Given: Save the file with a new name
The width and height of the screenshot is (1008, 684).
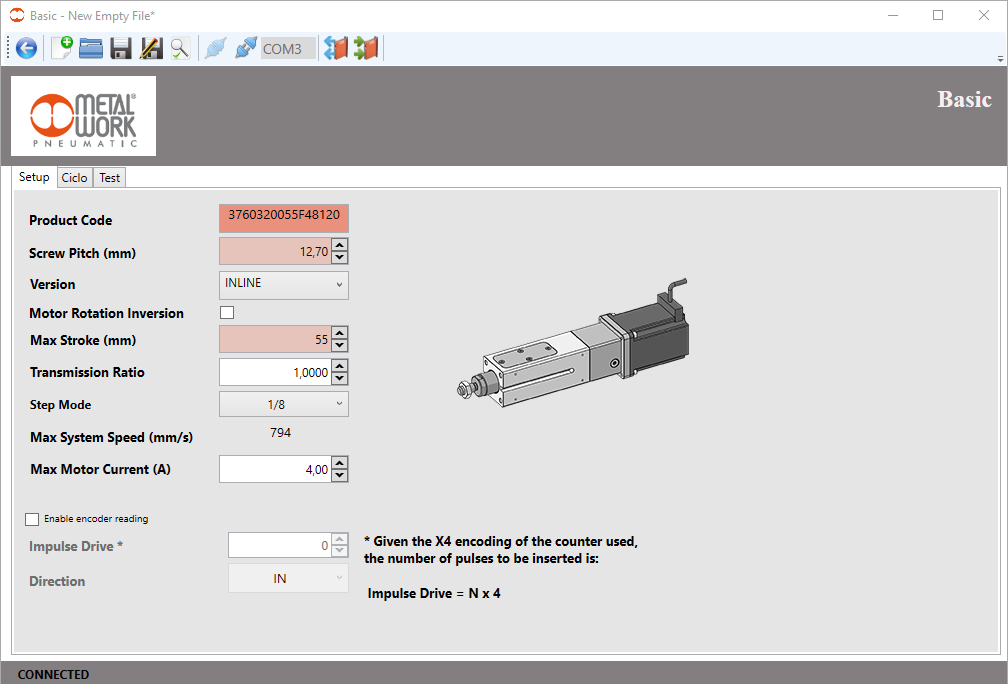Looking at the screenshot, I should (151, 48).
